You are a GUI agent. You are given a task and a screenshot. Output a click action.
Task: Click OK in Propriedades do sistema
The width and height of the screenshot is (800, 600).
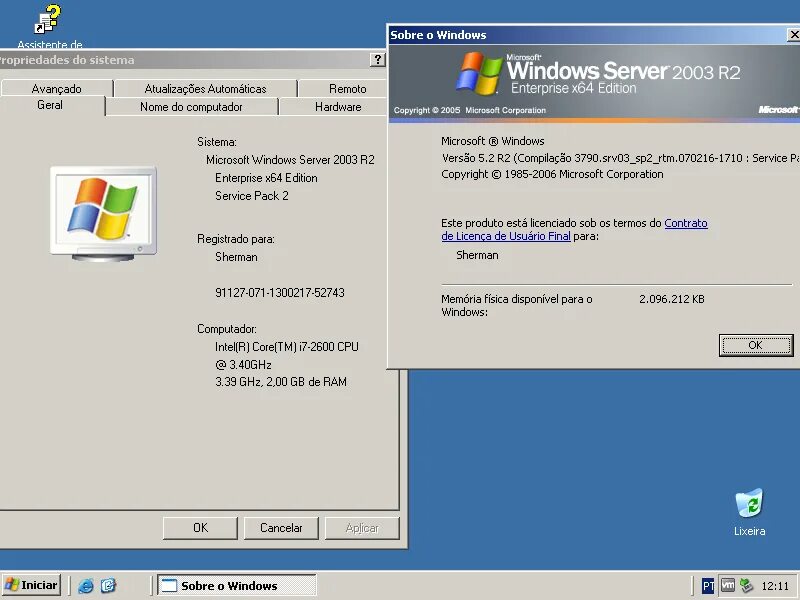point(200,528)
